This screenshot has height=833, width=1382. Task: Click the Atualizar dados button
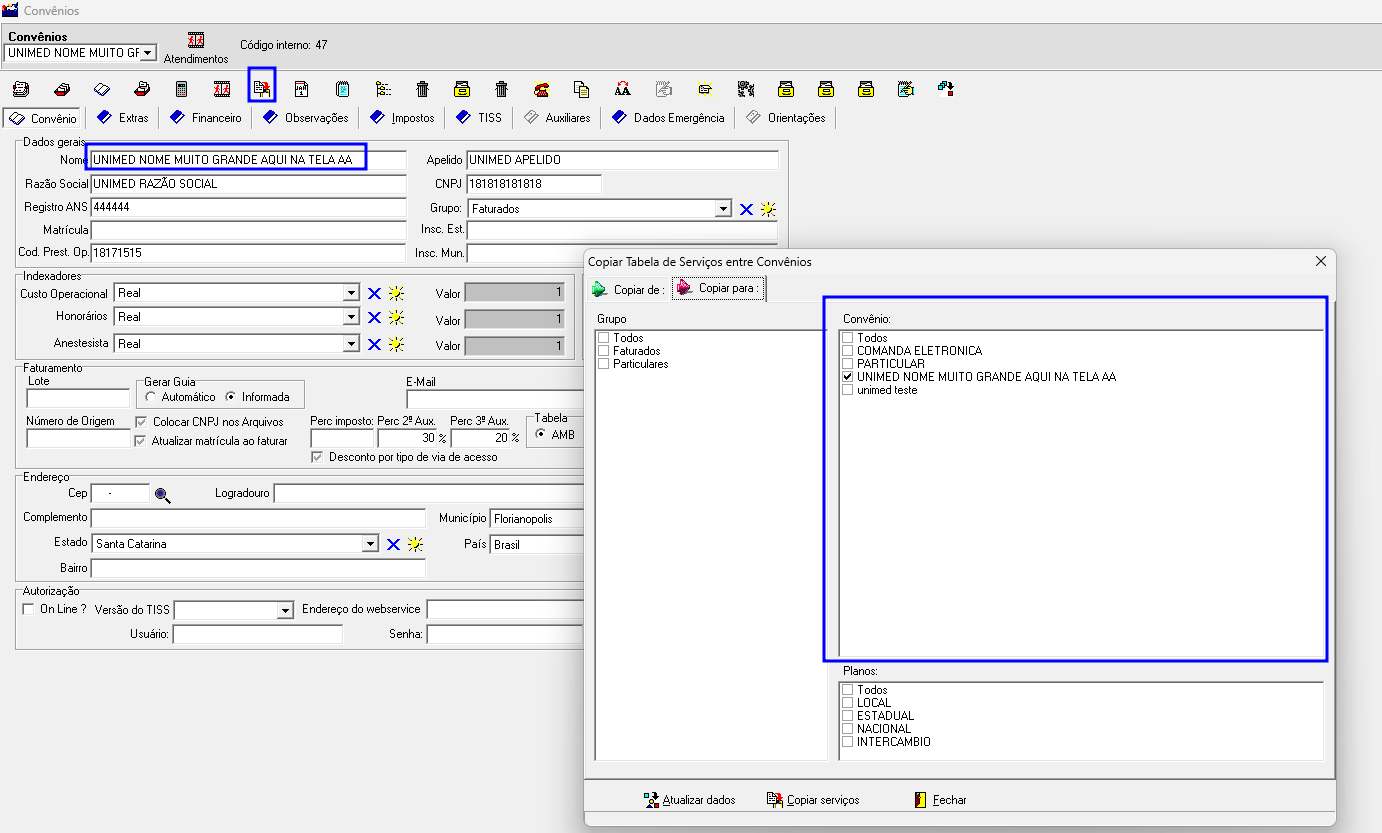tap(689, 800)
